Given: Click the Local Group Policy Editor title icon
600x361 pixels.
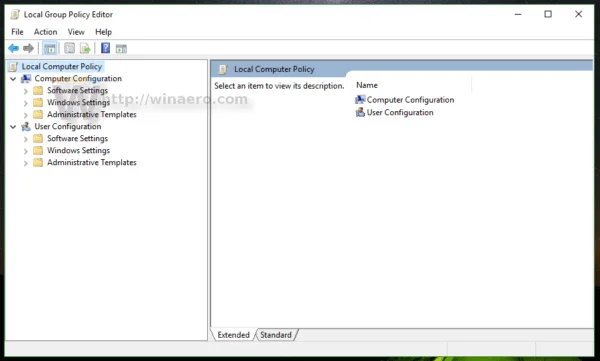Looking at the screenshot, I should [x=15, y=15].
